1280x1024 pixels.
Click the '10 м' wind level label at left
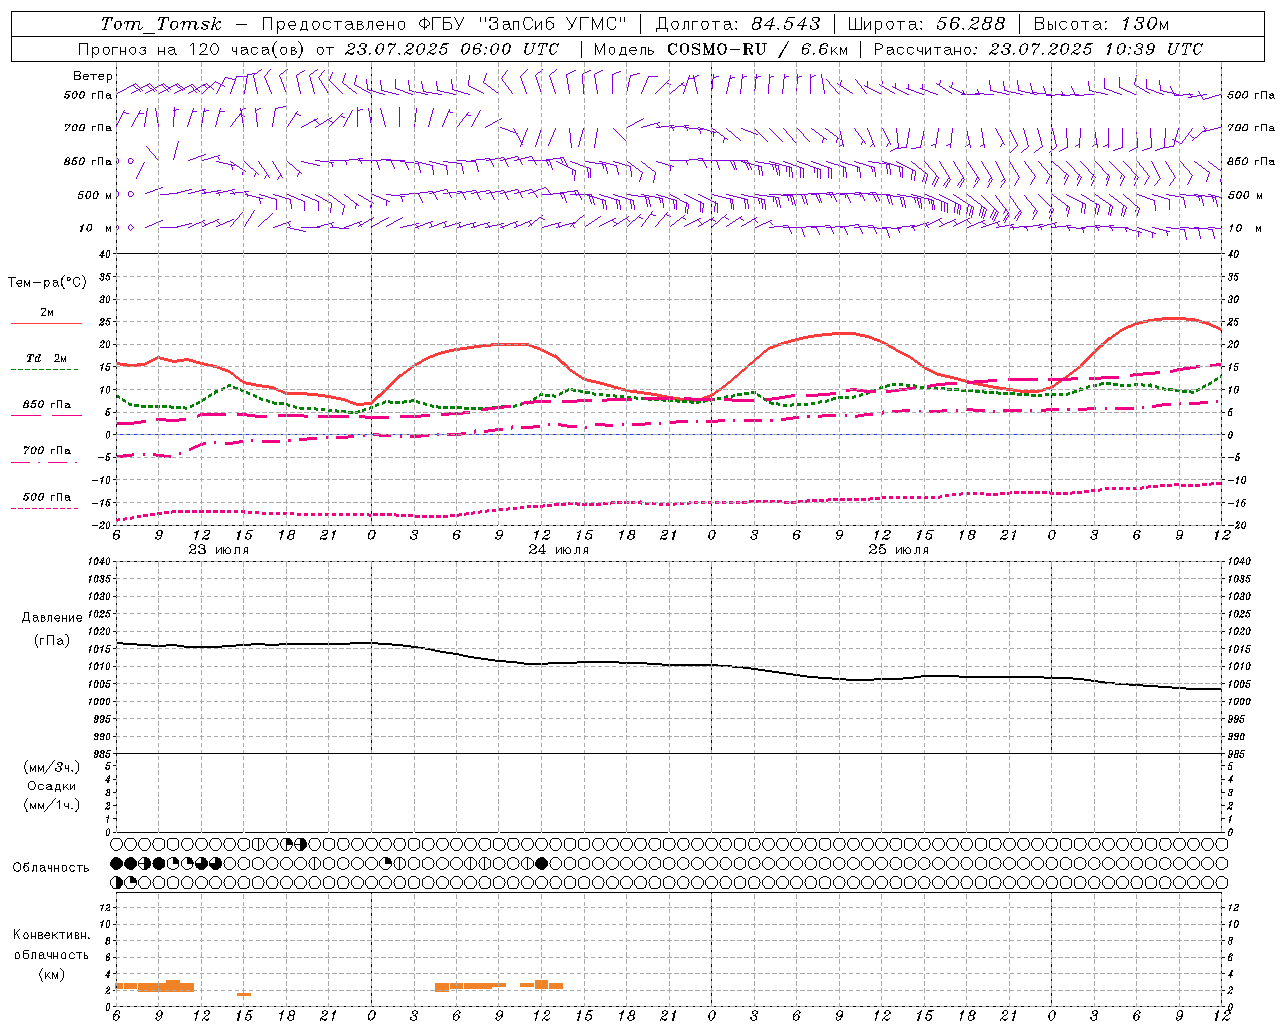click(x=96, y=228)
